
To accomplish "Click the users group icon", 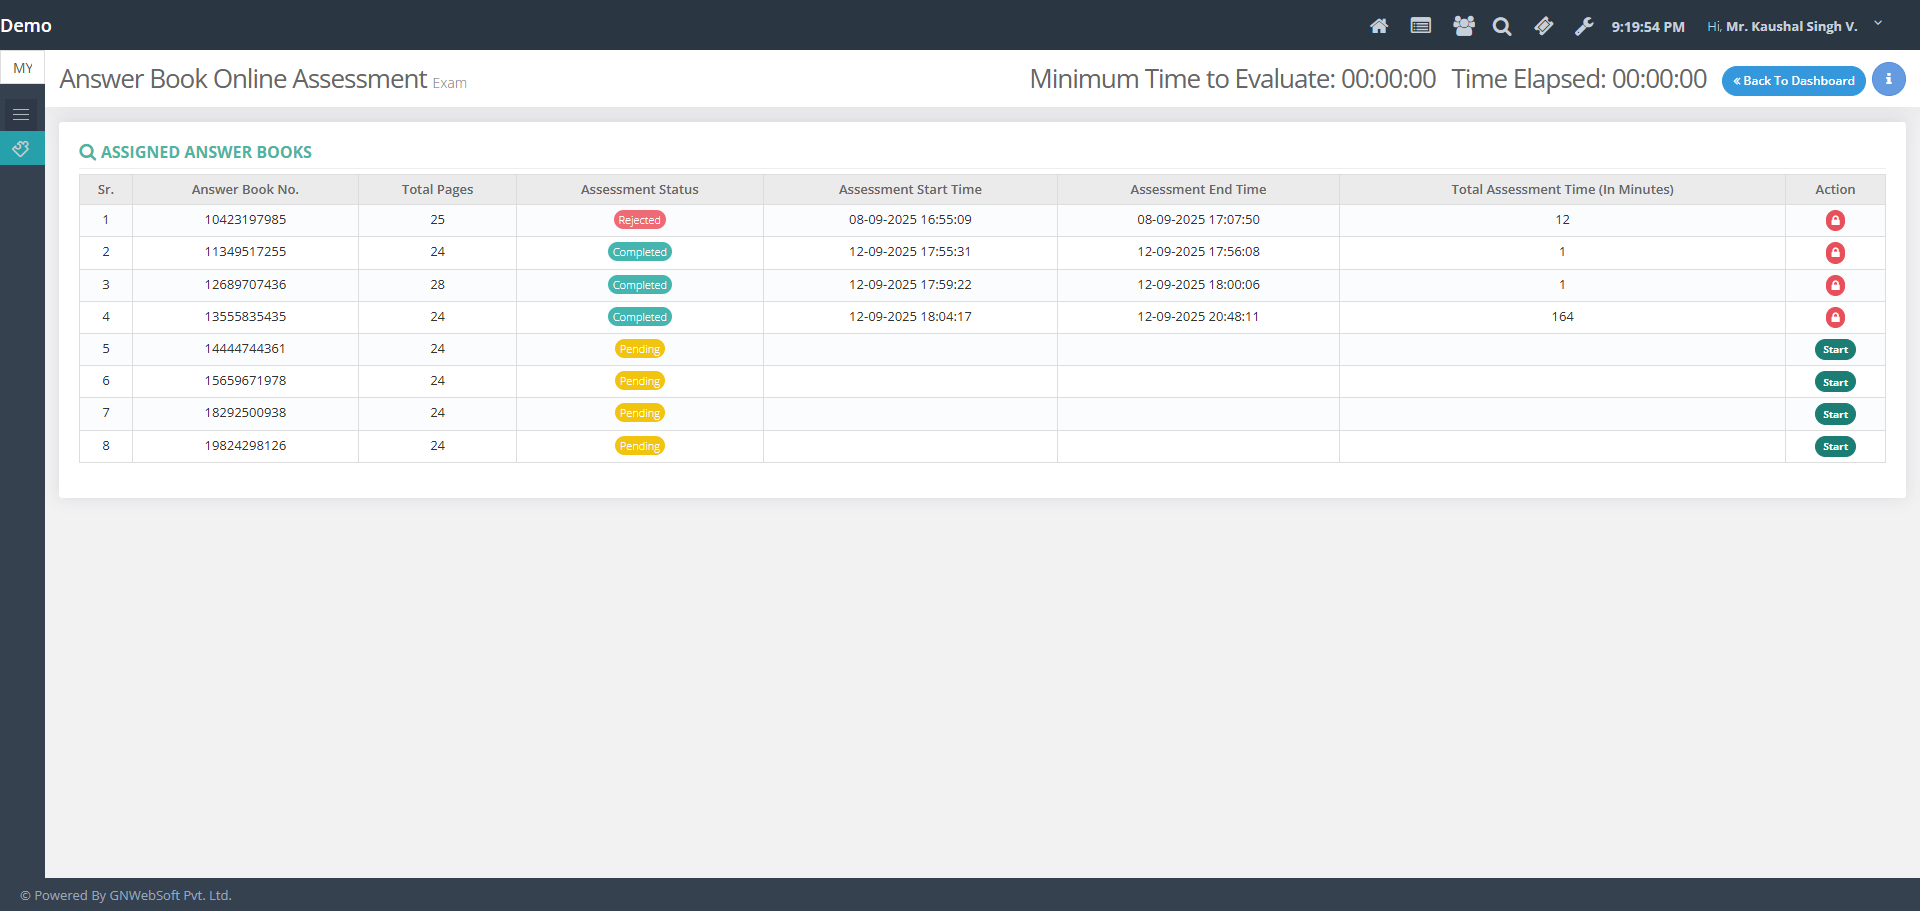I will point(1463,26).
